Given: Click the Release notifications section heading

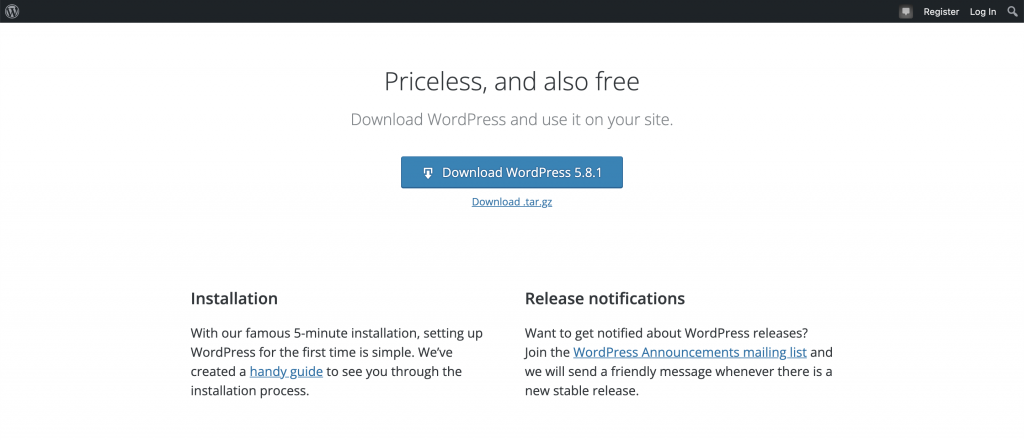Looking at the screenshot, I should [x=605, y=299].
